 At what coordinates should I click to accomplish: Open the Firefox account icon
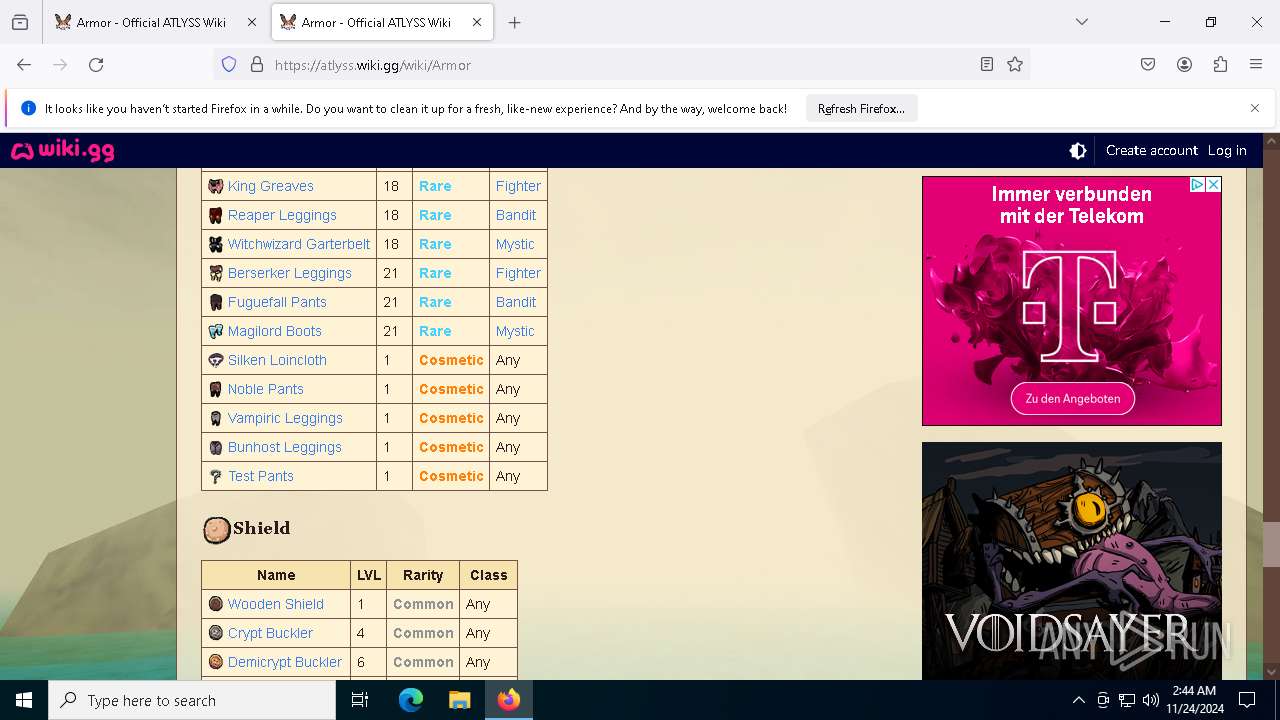(x=1184, y=65)
